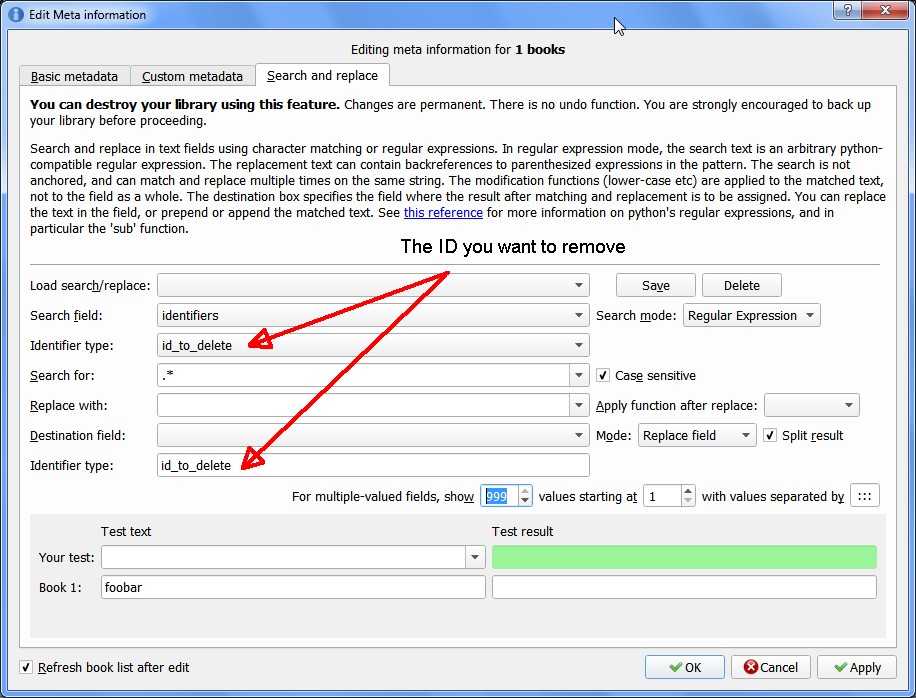Decrease the show values count spinner
The image size is (916, 698).
click(525, 501)
